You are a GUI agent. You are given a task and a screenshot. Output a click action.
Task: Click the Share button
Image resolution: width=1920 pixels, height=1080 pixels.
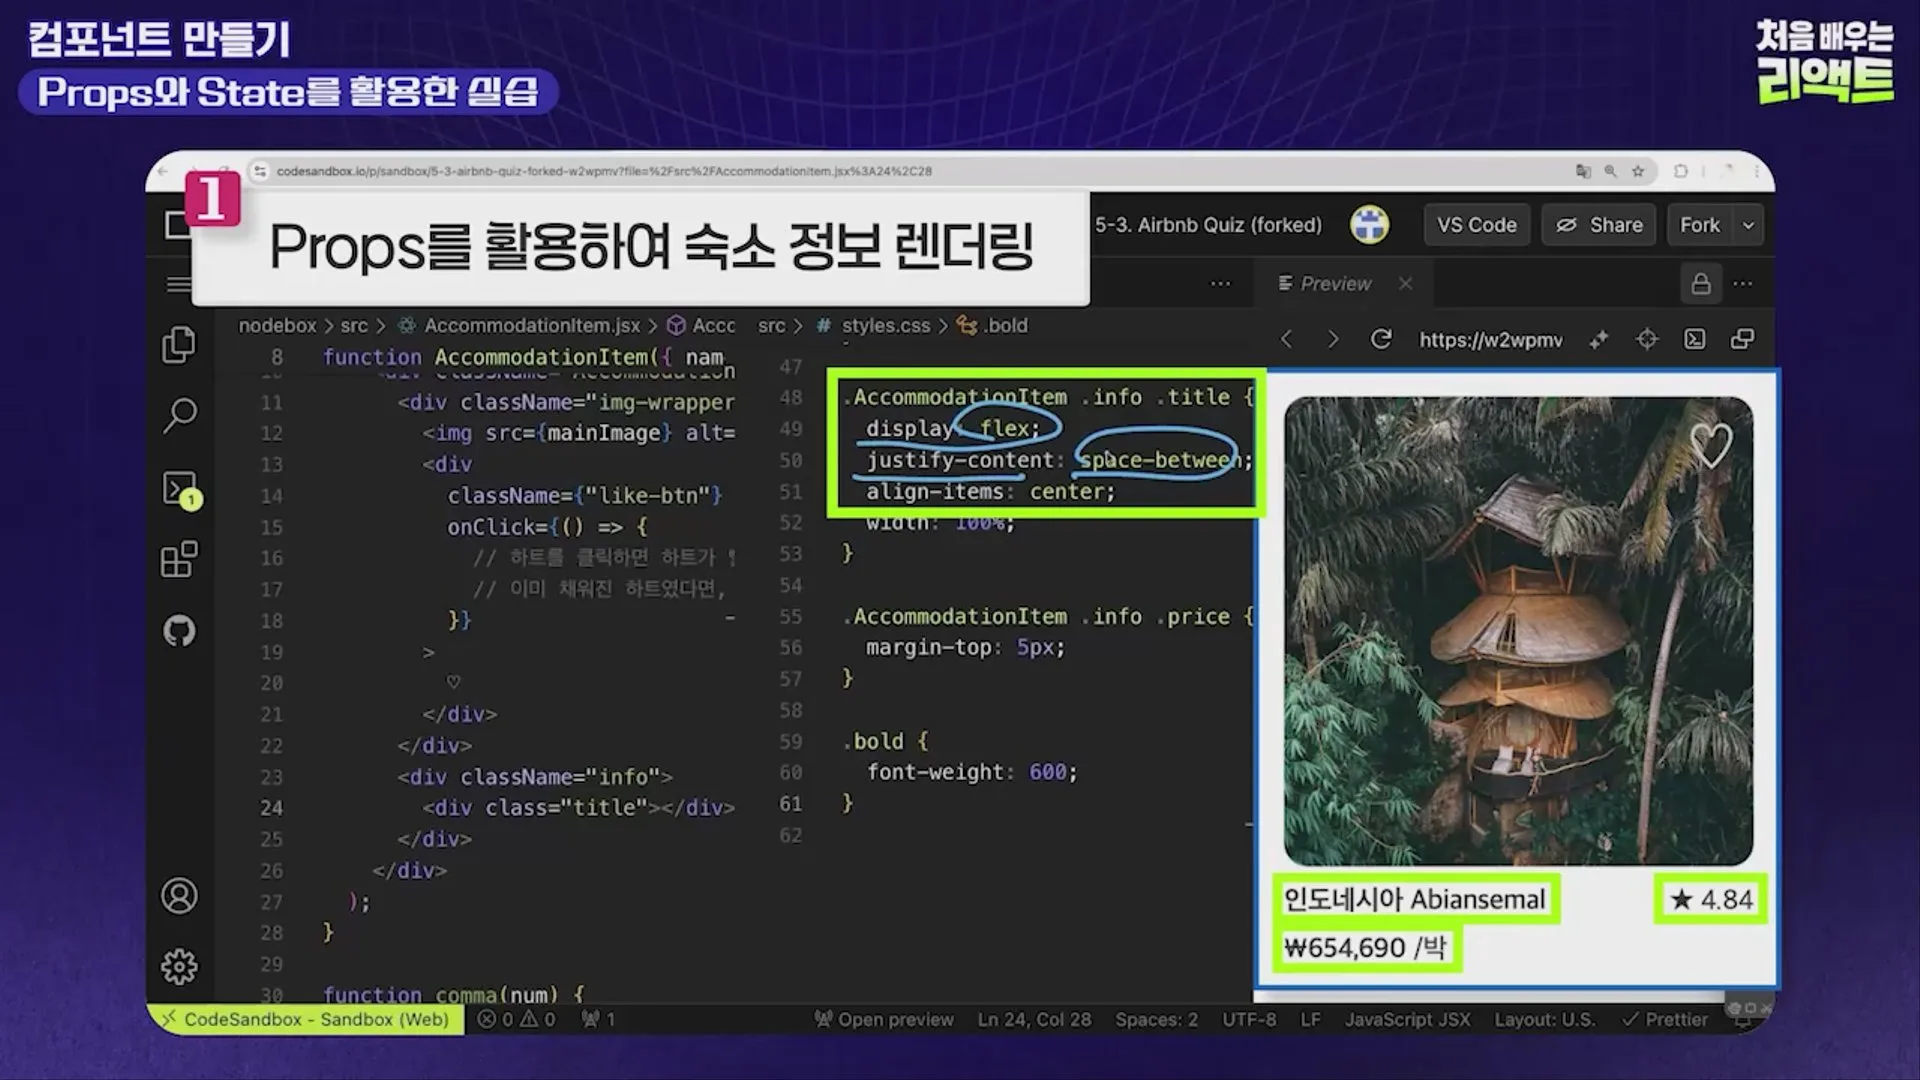pyautogui.click(x=1599, y=225)
